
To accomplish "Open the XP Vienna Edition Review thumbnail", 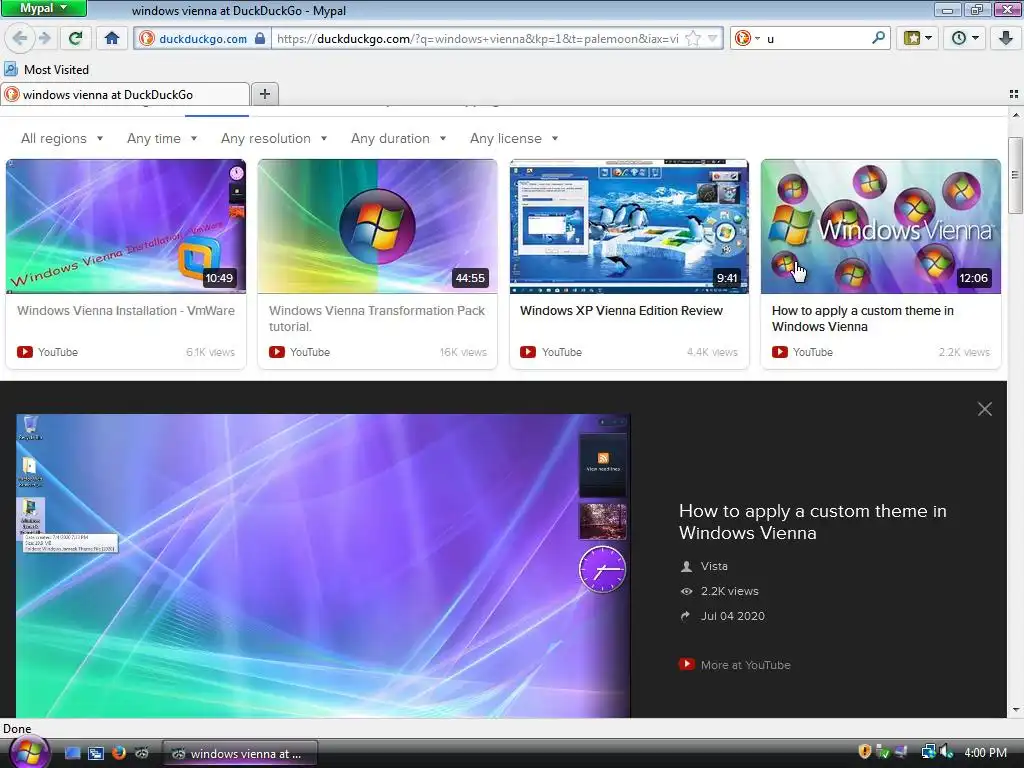I will 630,226.
